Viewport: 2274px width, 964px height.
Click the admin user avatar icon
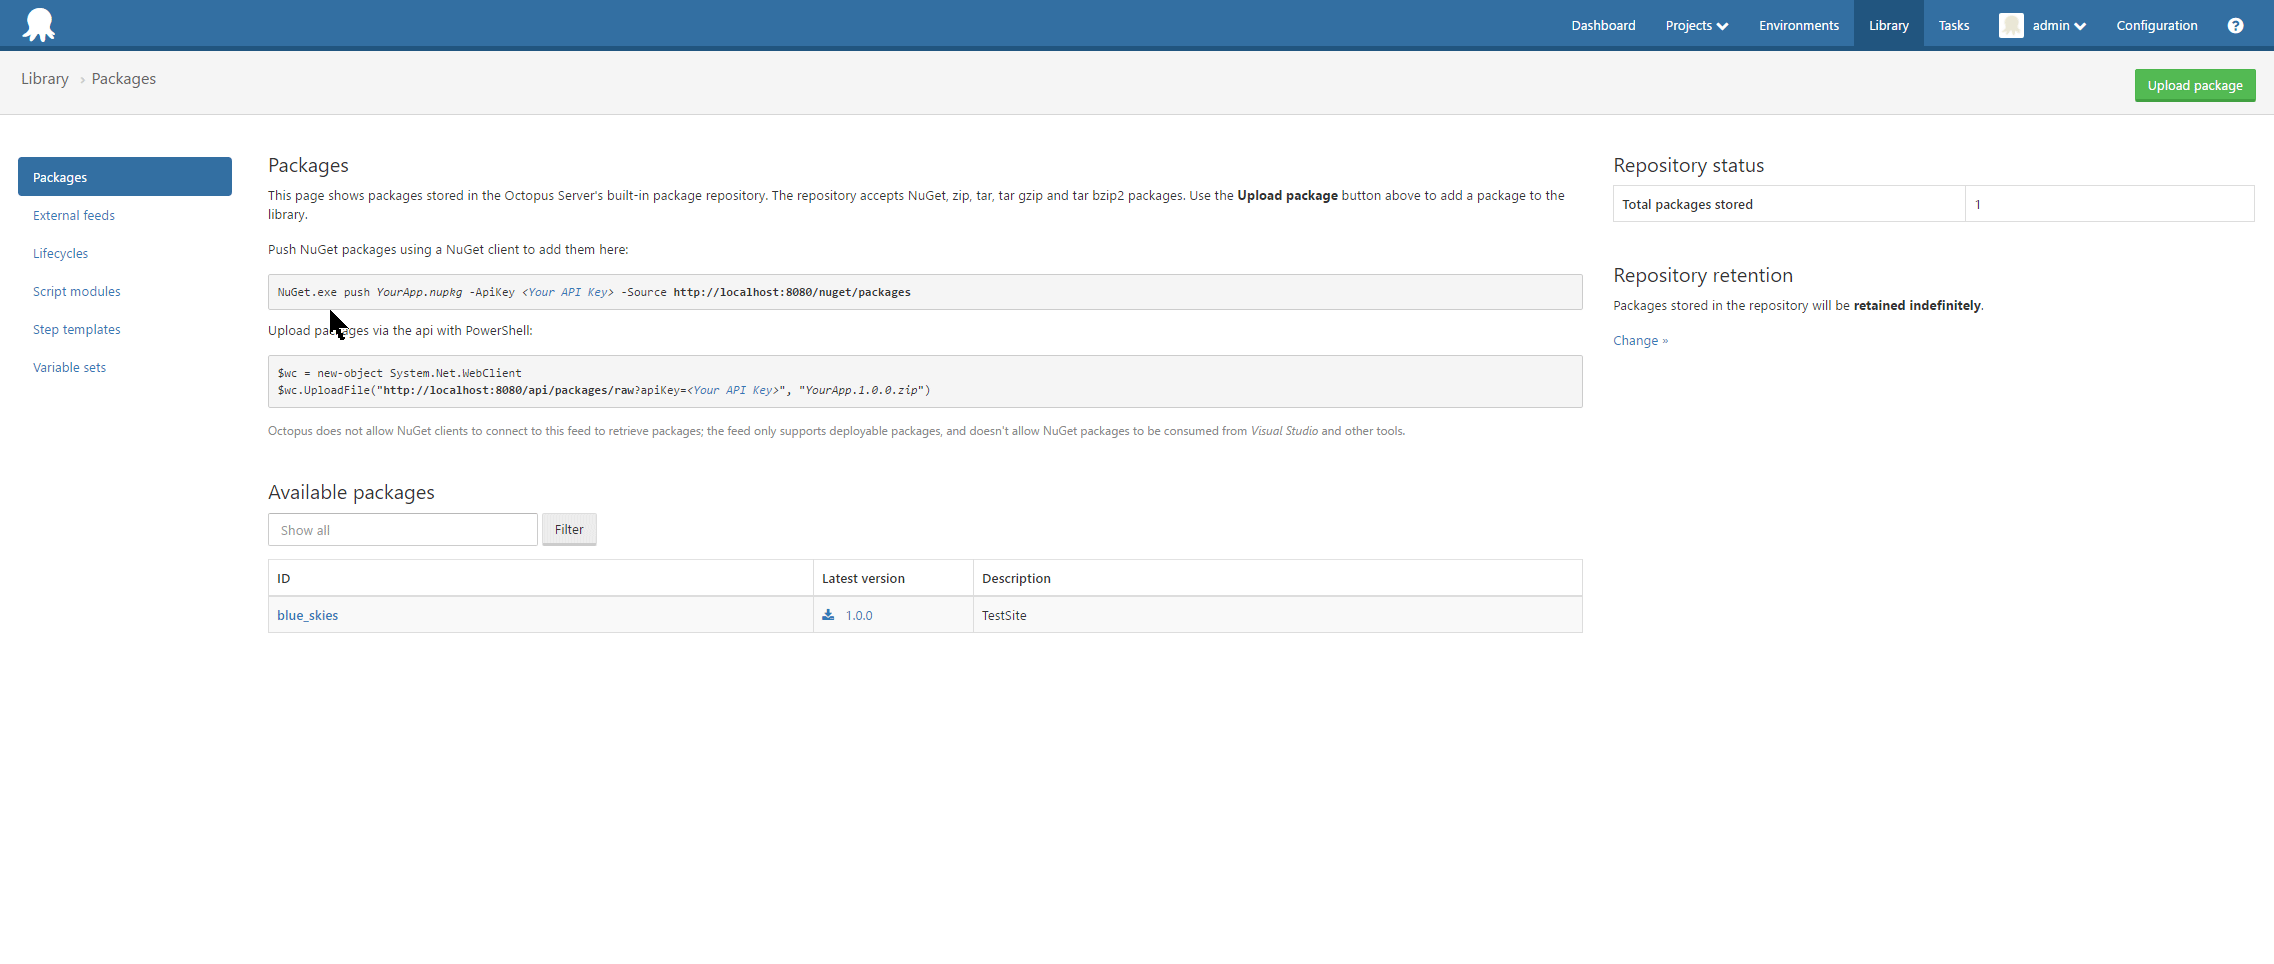(x=2011, y=25)
